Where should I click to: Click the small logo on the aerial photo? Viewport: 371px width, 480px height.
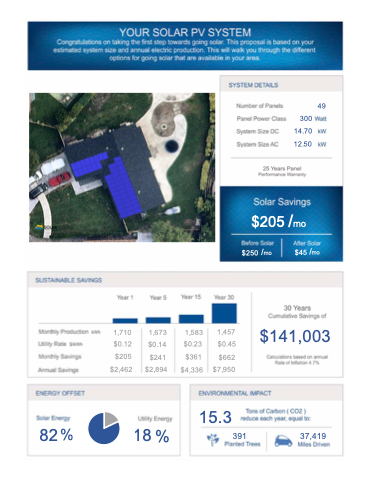tap(39, 227)
